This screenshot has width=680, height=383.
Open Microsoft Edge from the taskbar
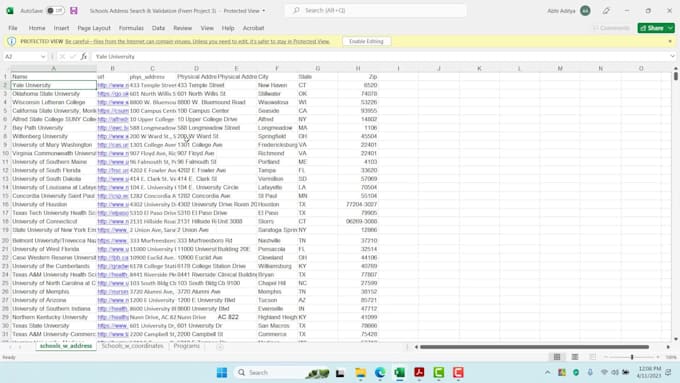click(380, 373)
